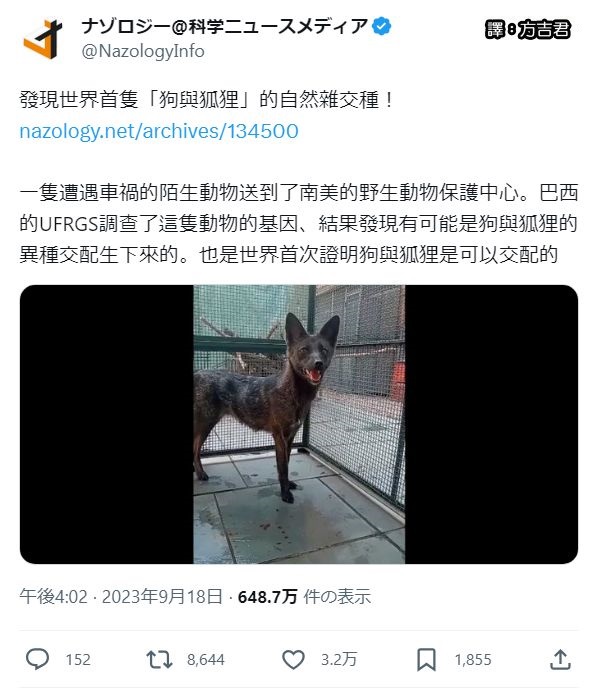Click the ナゾロジー@科学ニュースメディア account name
The image size is (598, 688).
point(225,26)
